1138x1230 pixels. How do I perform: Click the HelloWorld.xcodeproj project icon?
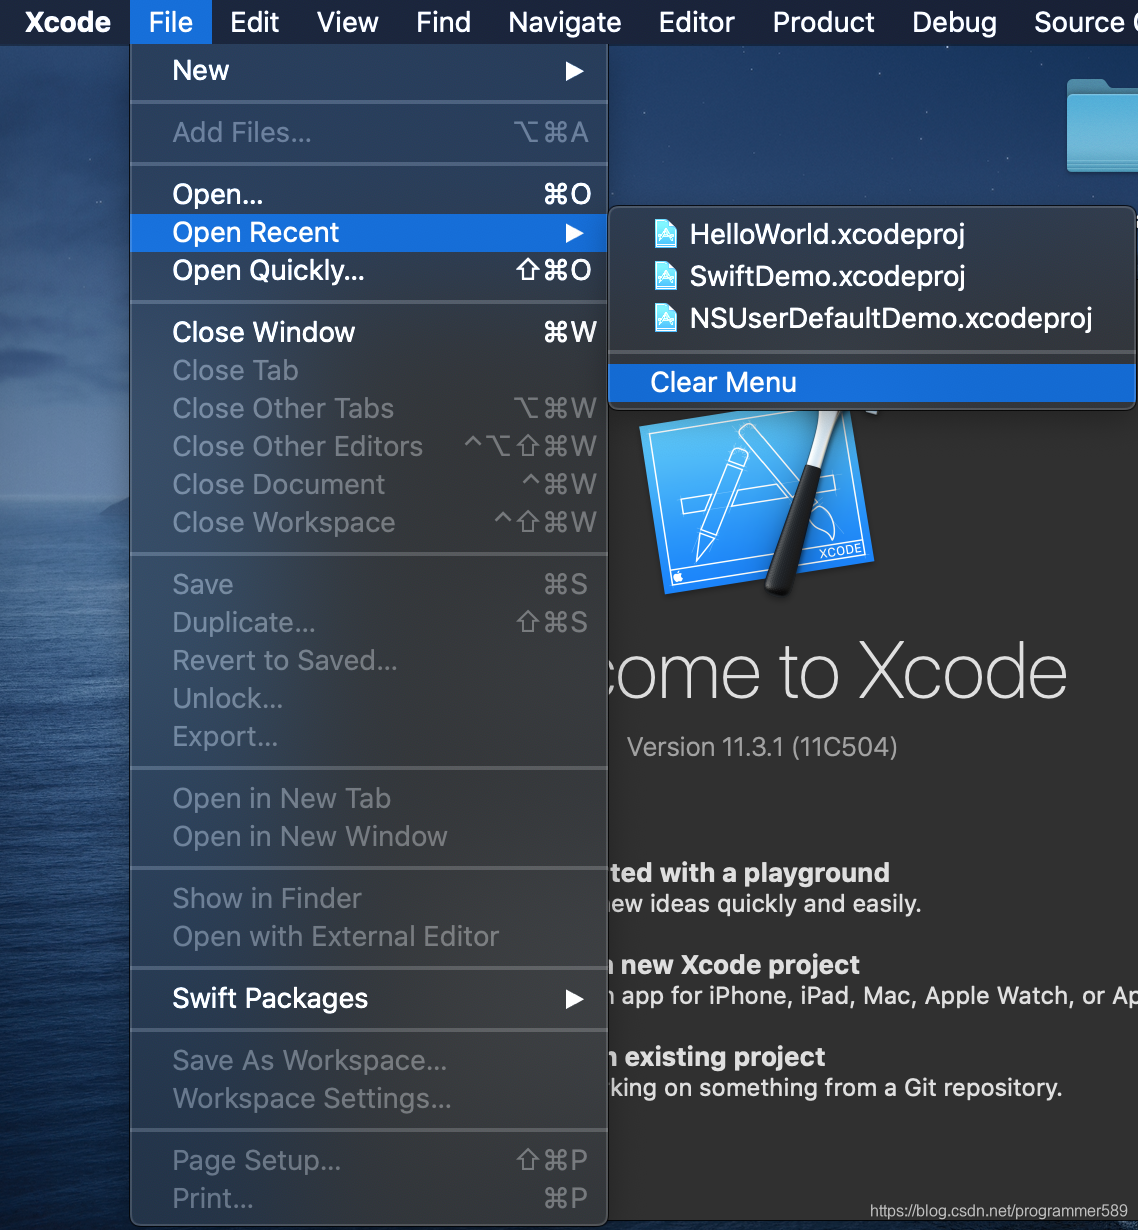665,233
